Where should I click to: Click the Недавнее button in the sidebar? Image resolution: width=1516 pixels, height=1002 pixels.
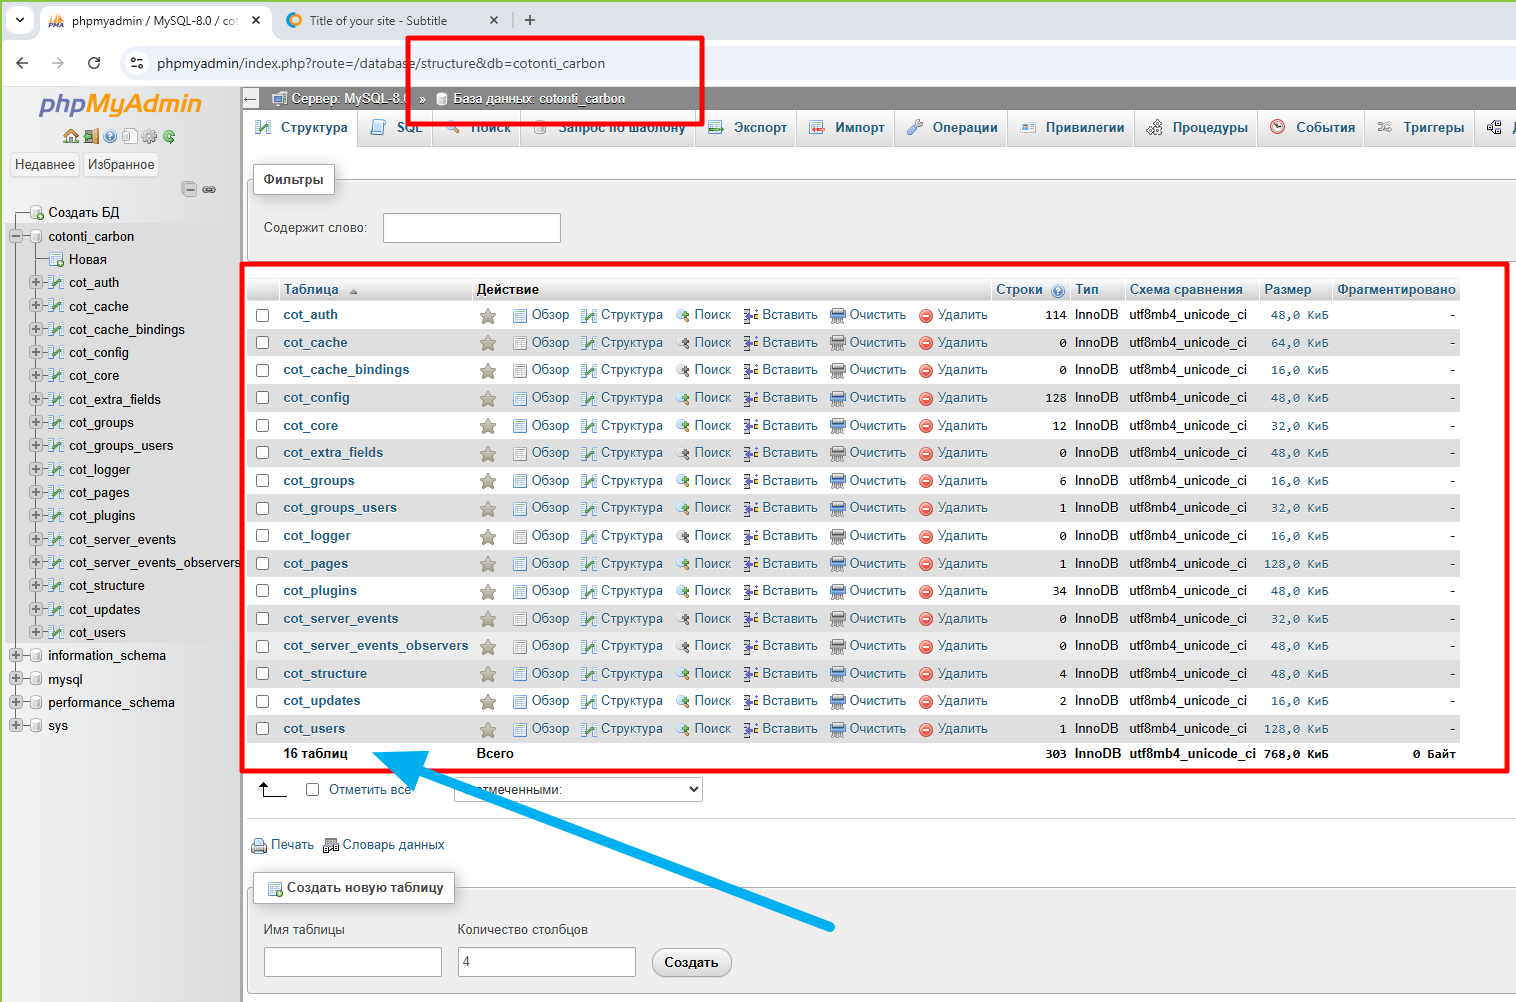pyautogui.click(x=45, y=165)
